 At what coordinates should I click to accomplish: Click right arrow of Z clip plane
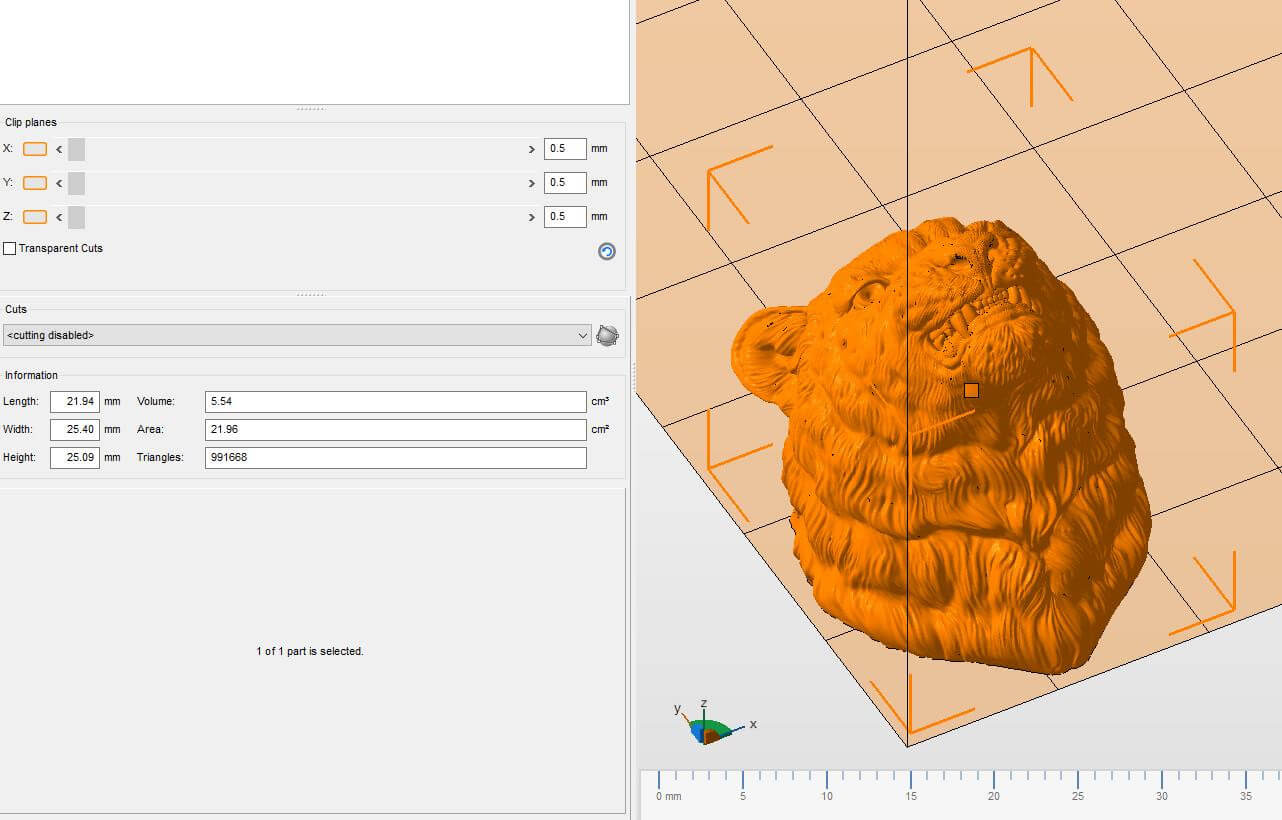[x=531, y=217]
